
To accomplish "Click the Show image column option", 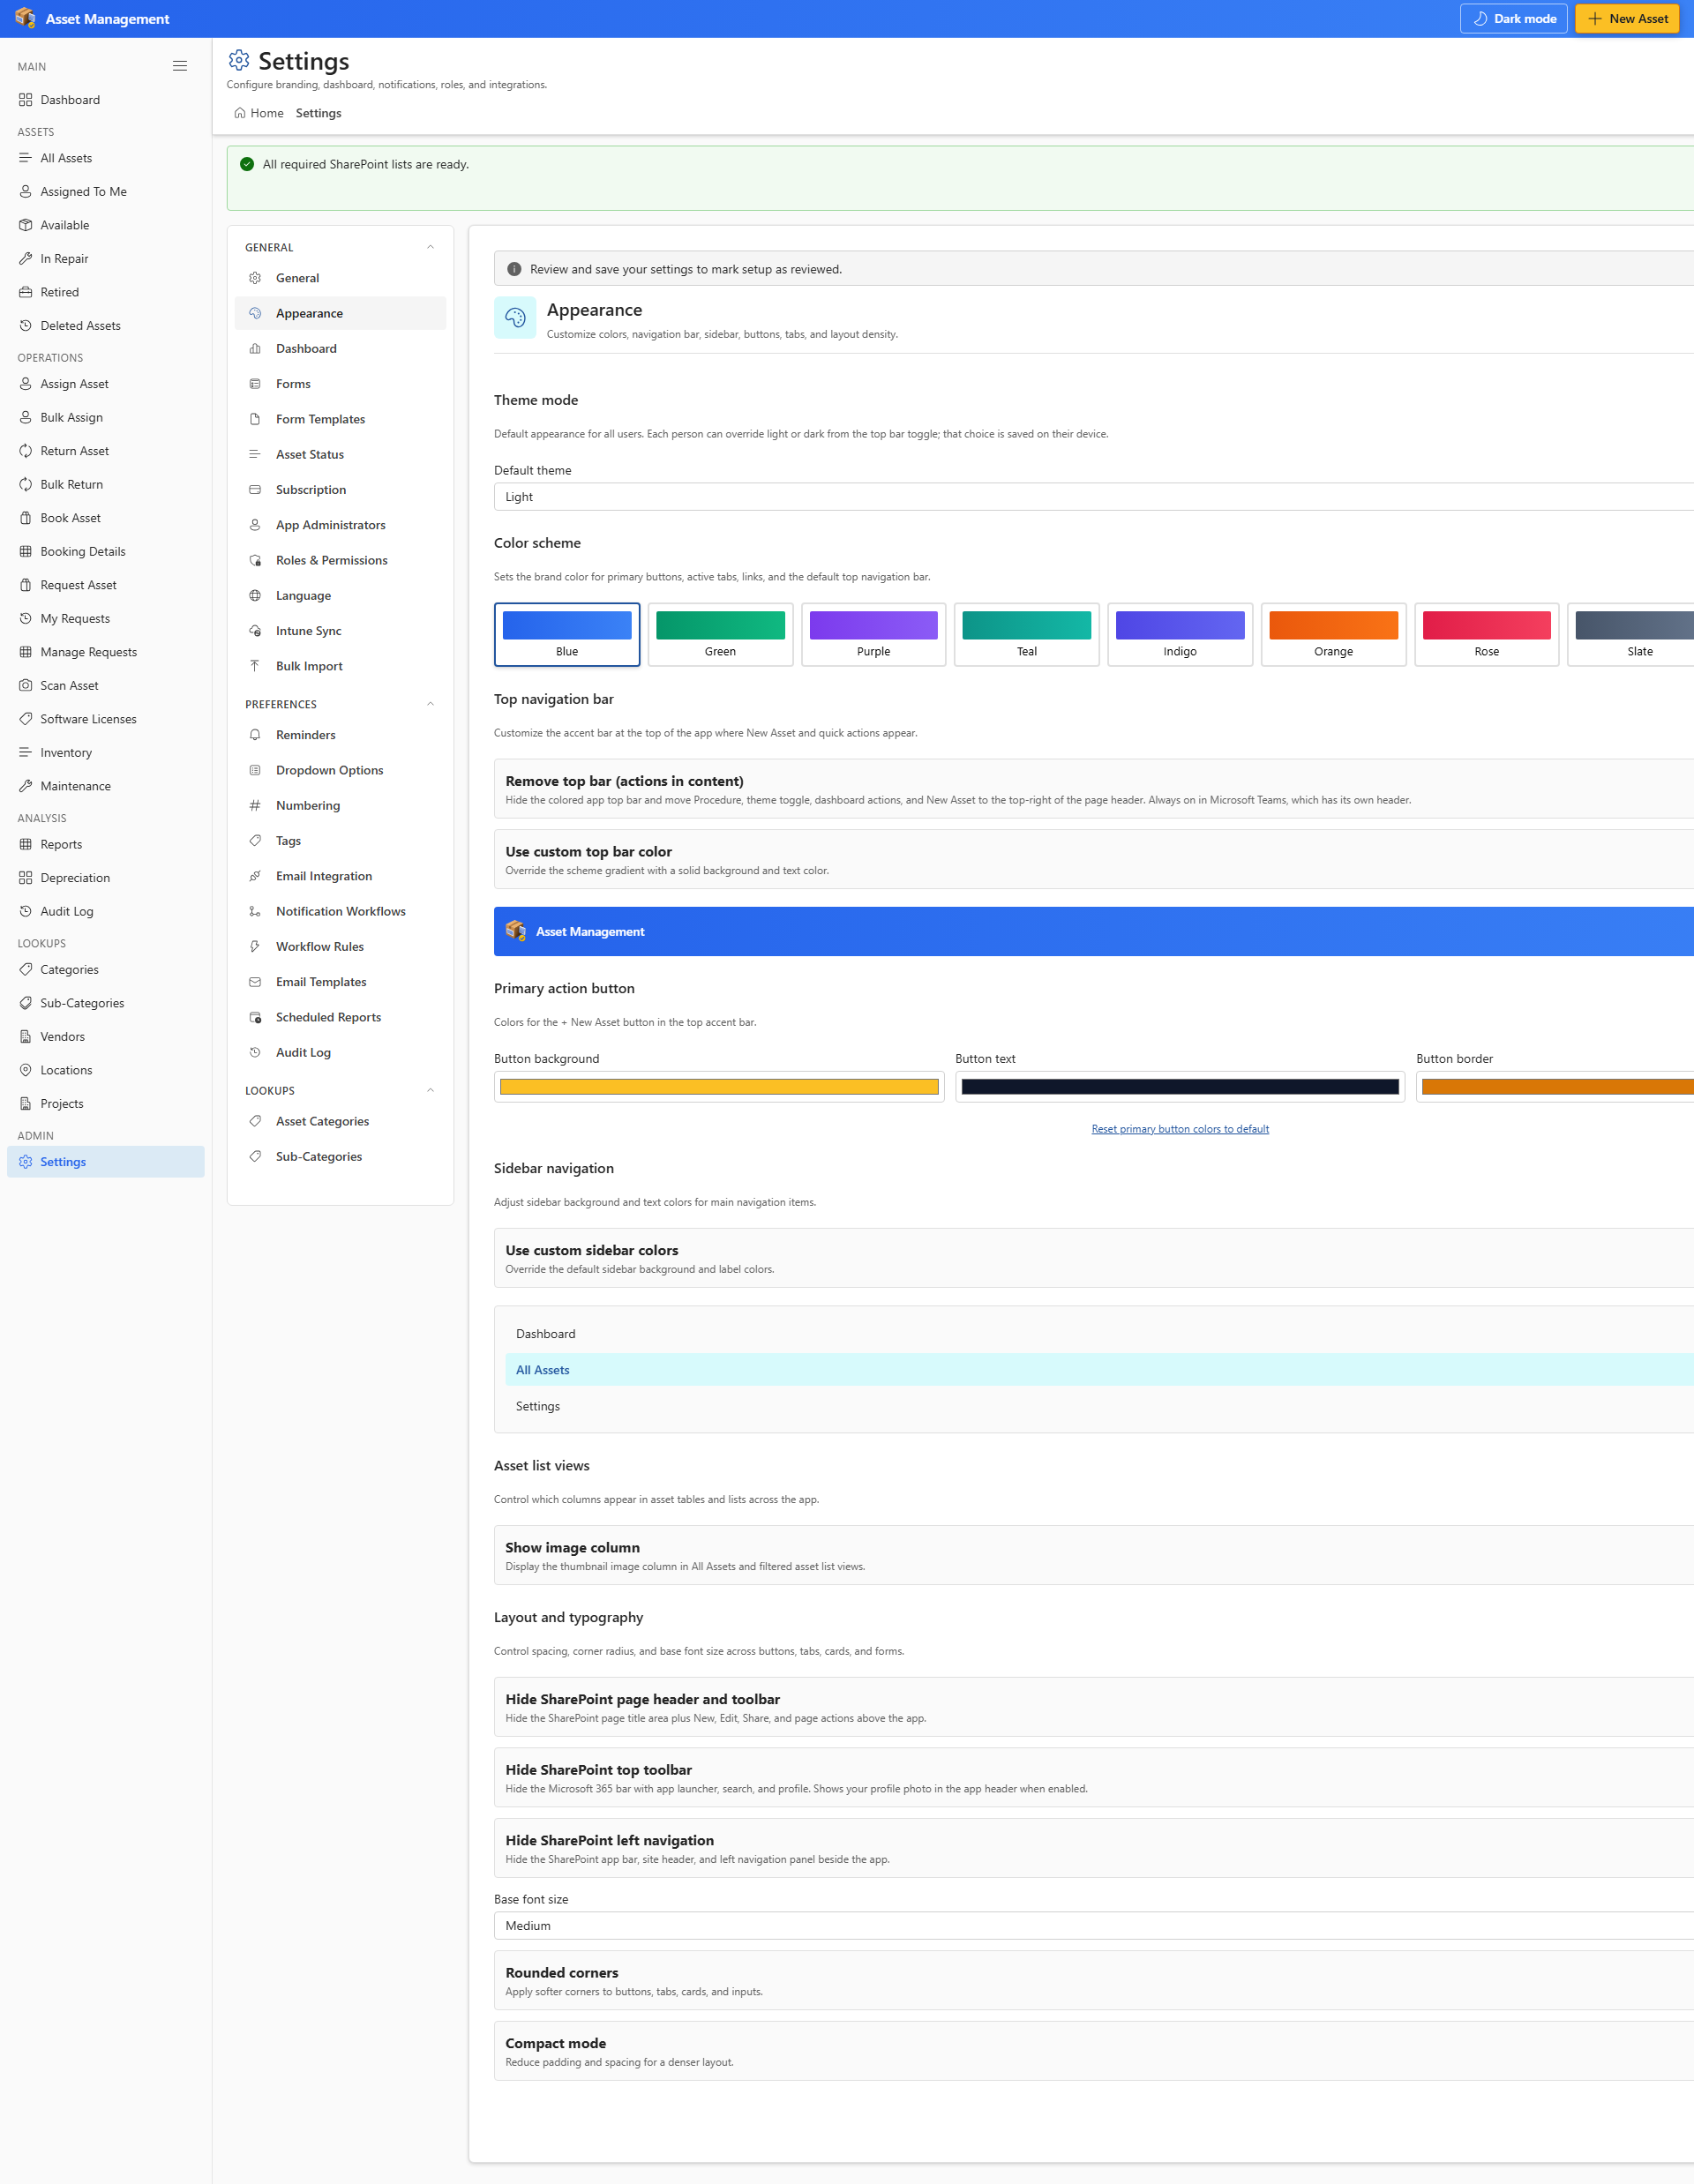I will [1094, 1555].
